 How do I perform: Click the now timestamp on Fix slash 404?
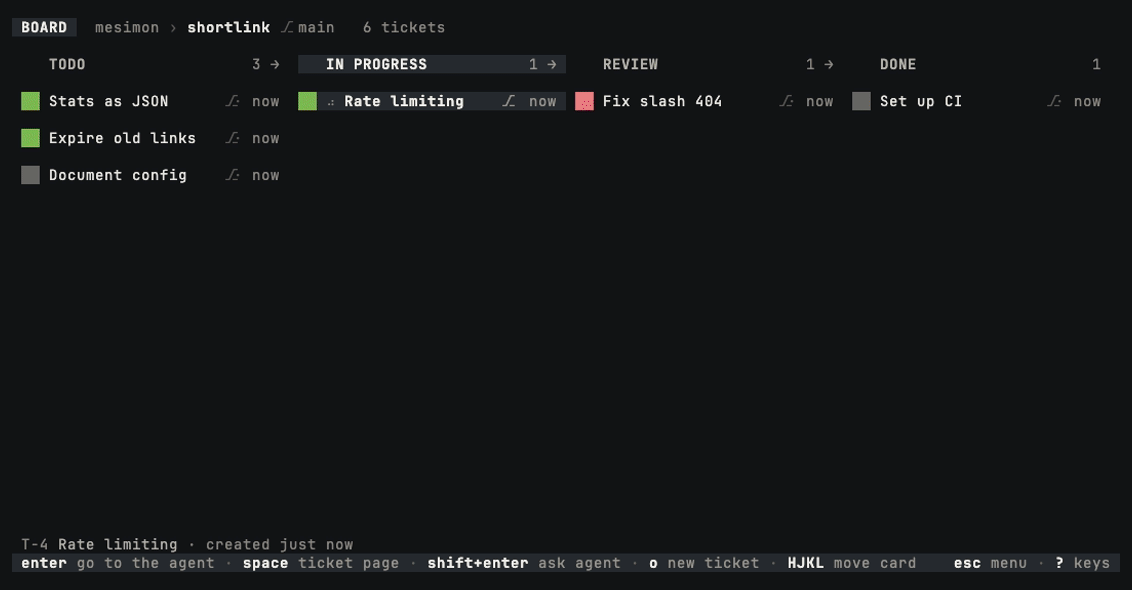pyautogui.click(x=819, y=102)
